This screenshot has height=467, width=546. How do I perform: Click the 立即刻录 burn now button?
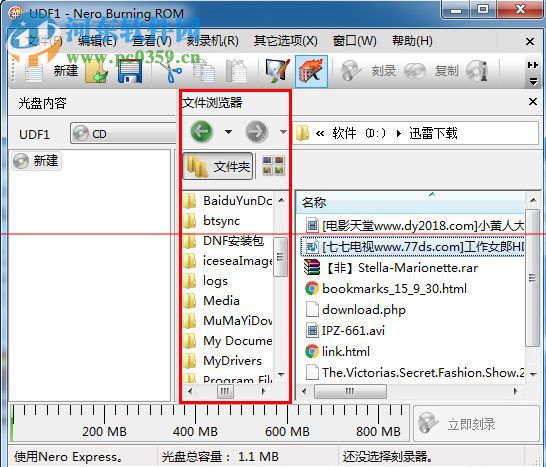point(476,424)
